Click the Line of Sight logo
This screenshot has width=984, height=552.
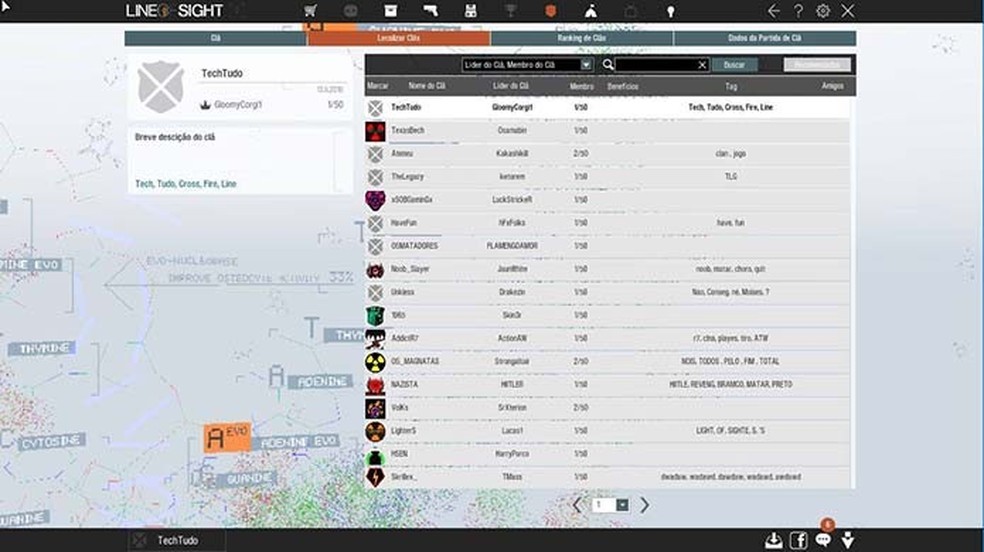pyautogui.click(x=174, y=11)
